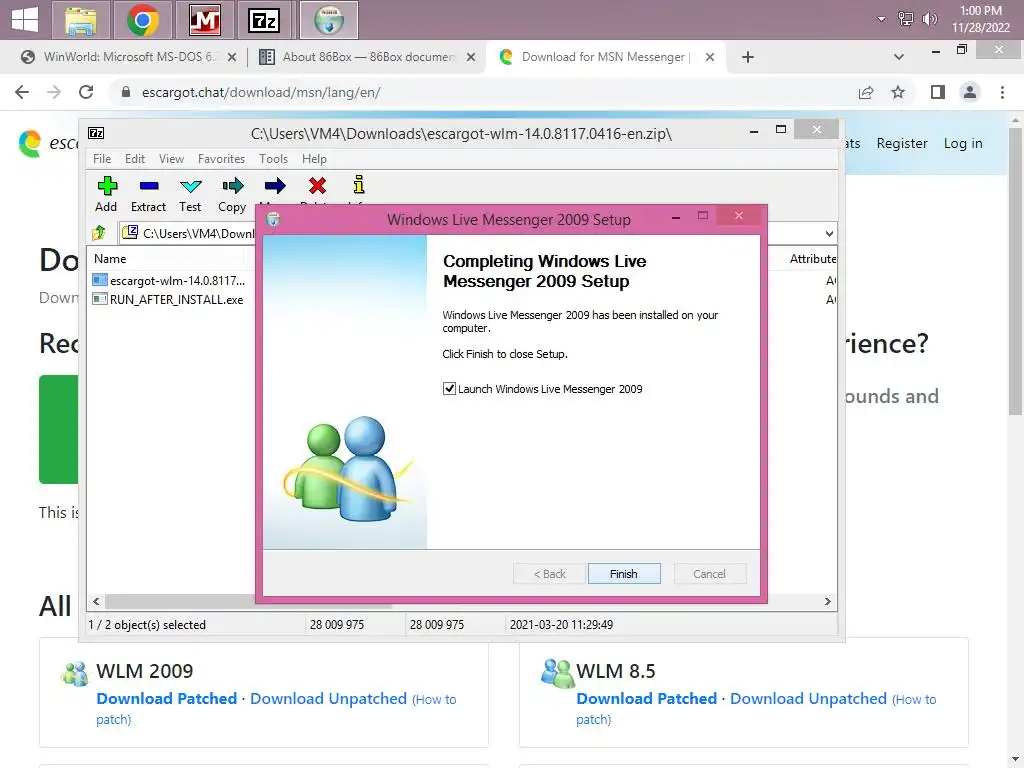
Task: Click the yellow Info icon in 7-Zip
Action: pyautogui.click(x=359, y=185)
